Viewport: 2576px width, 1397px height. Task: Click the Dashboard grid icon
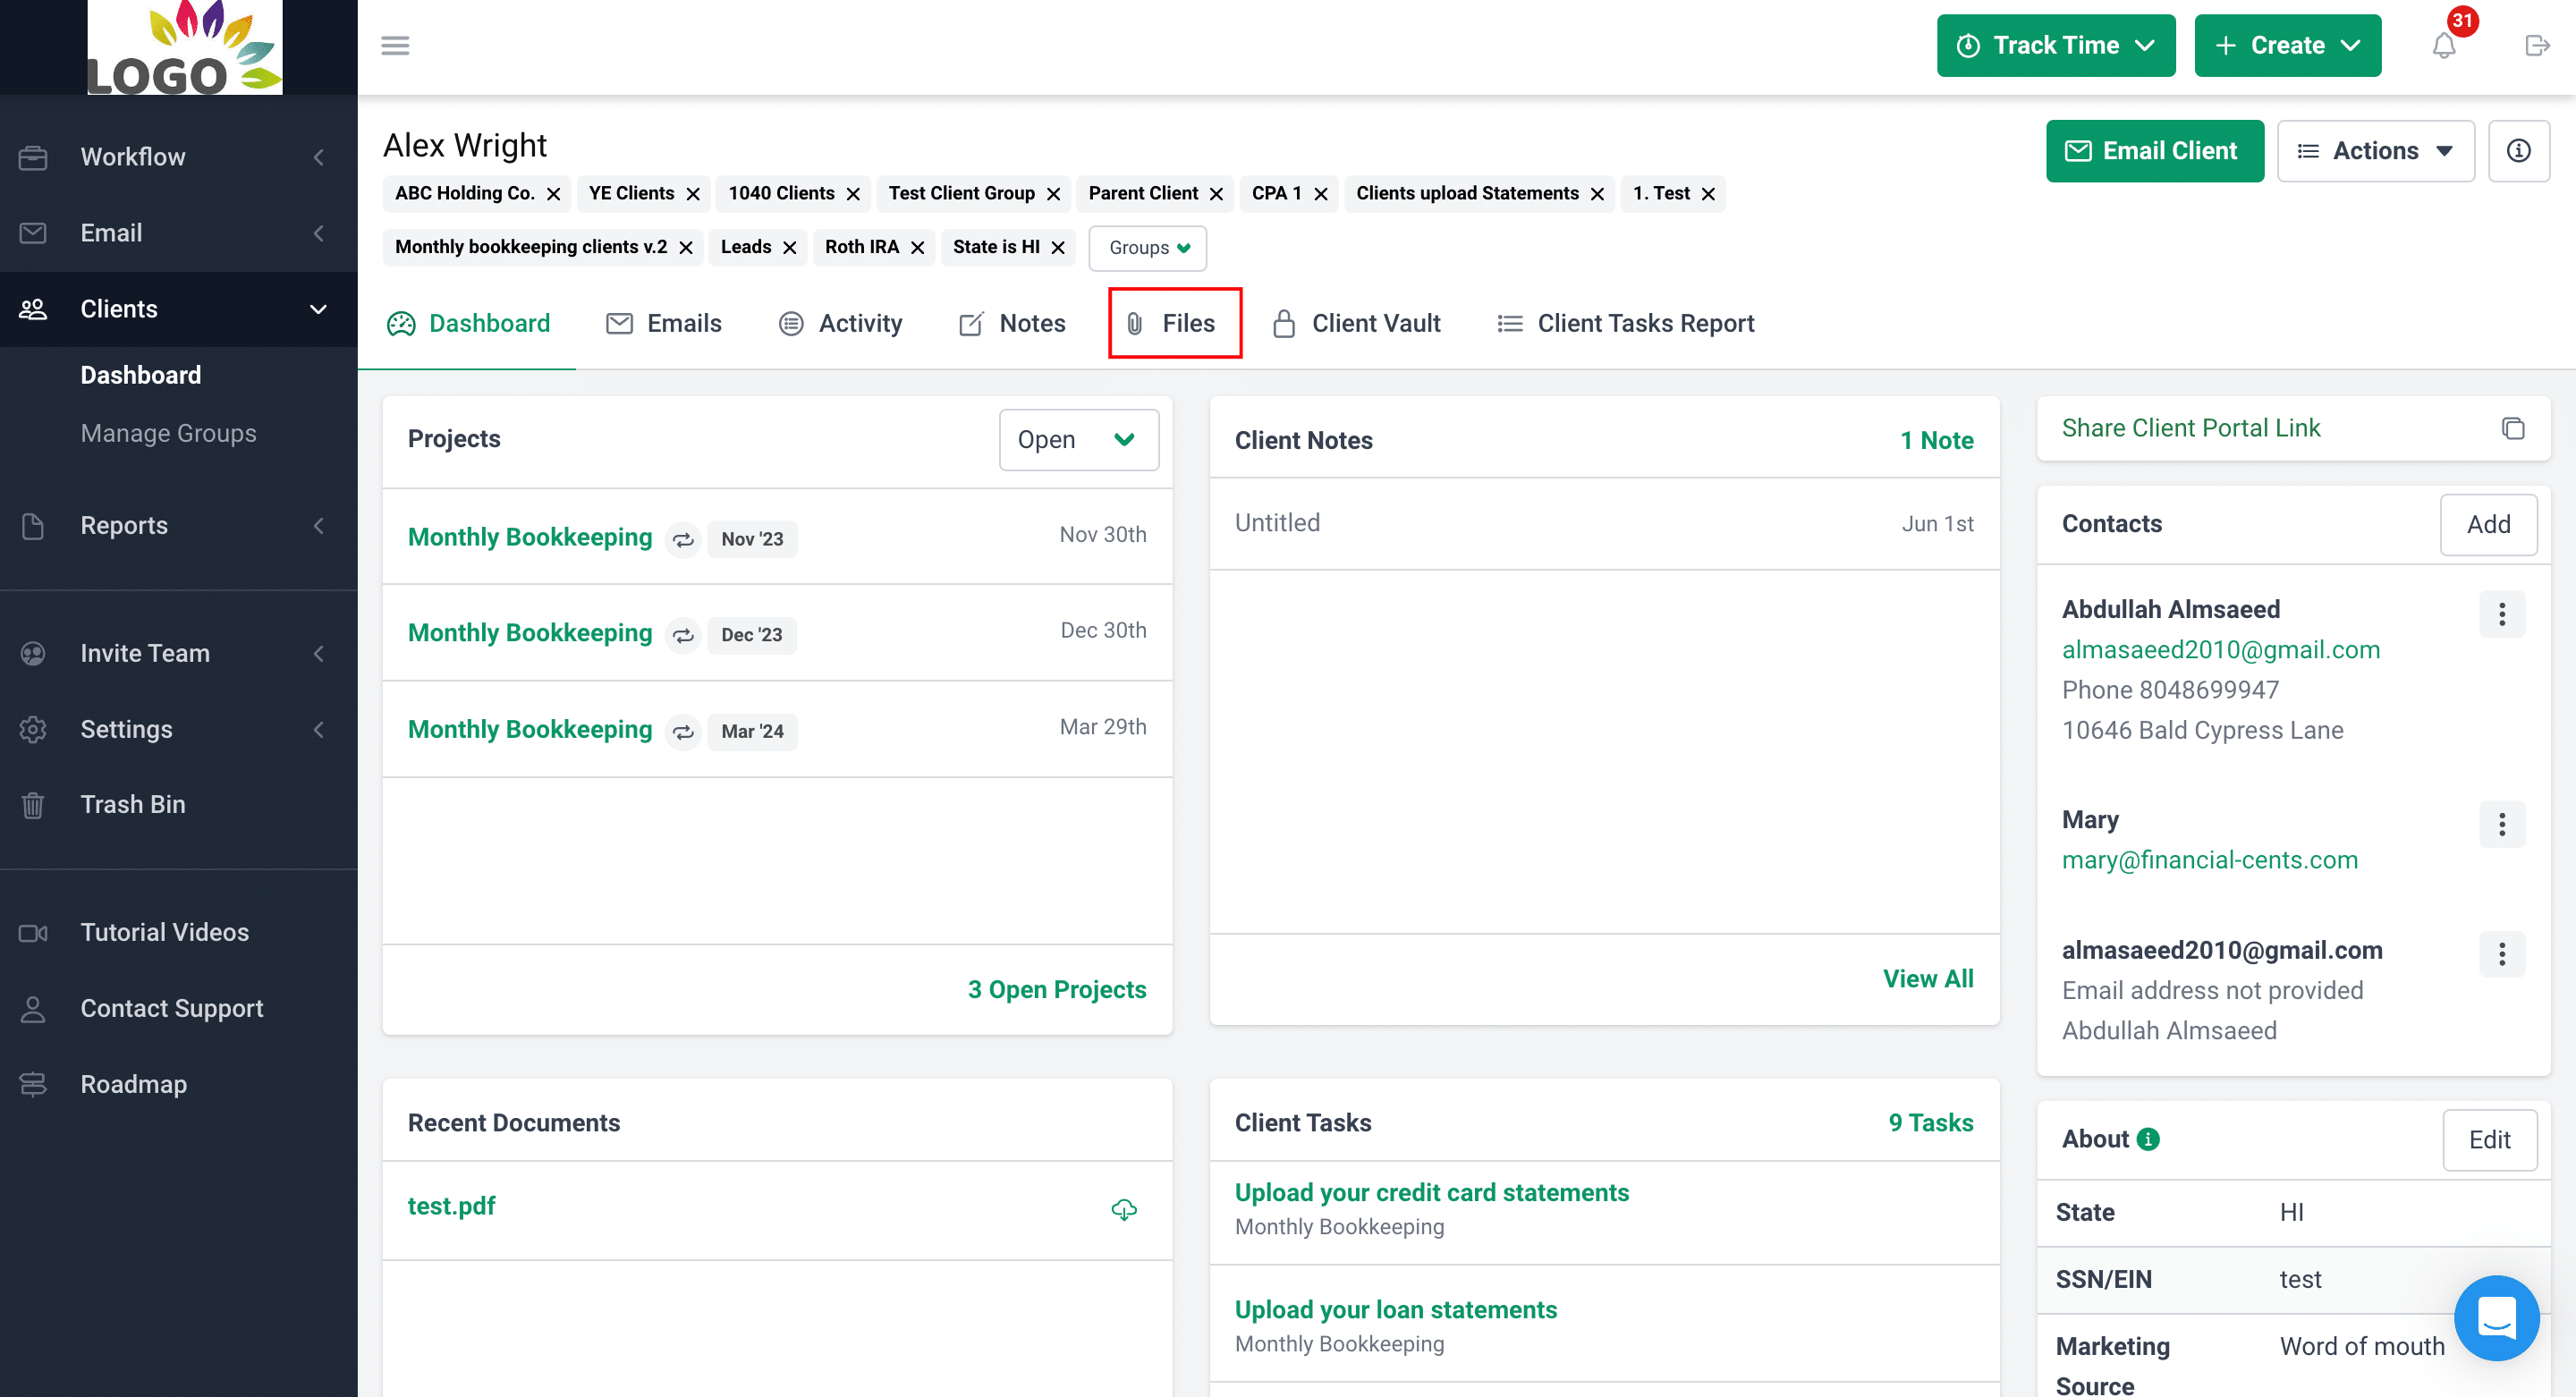click(401, 324)
